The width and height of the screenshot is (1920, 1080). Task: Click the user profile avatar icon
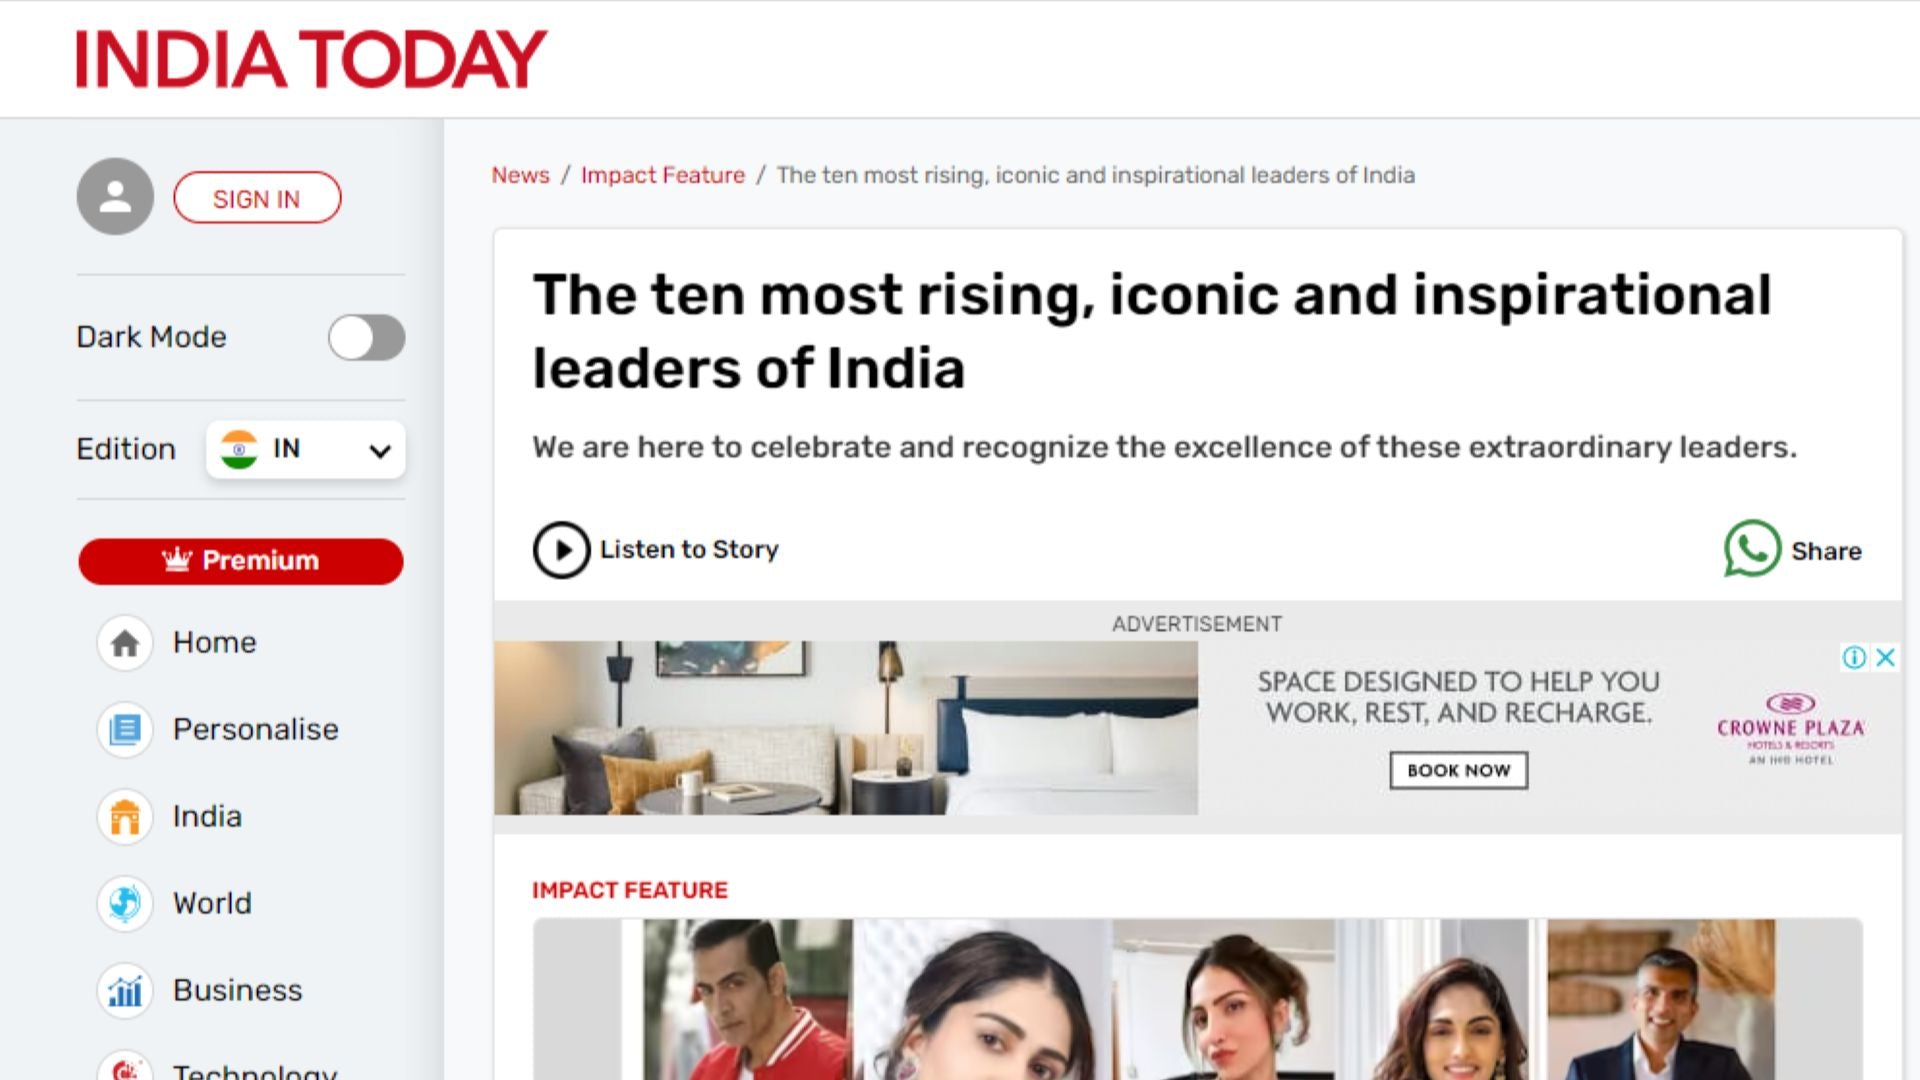tap(115, 197)
